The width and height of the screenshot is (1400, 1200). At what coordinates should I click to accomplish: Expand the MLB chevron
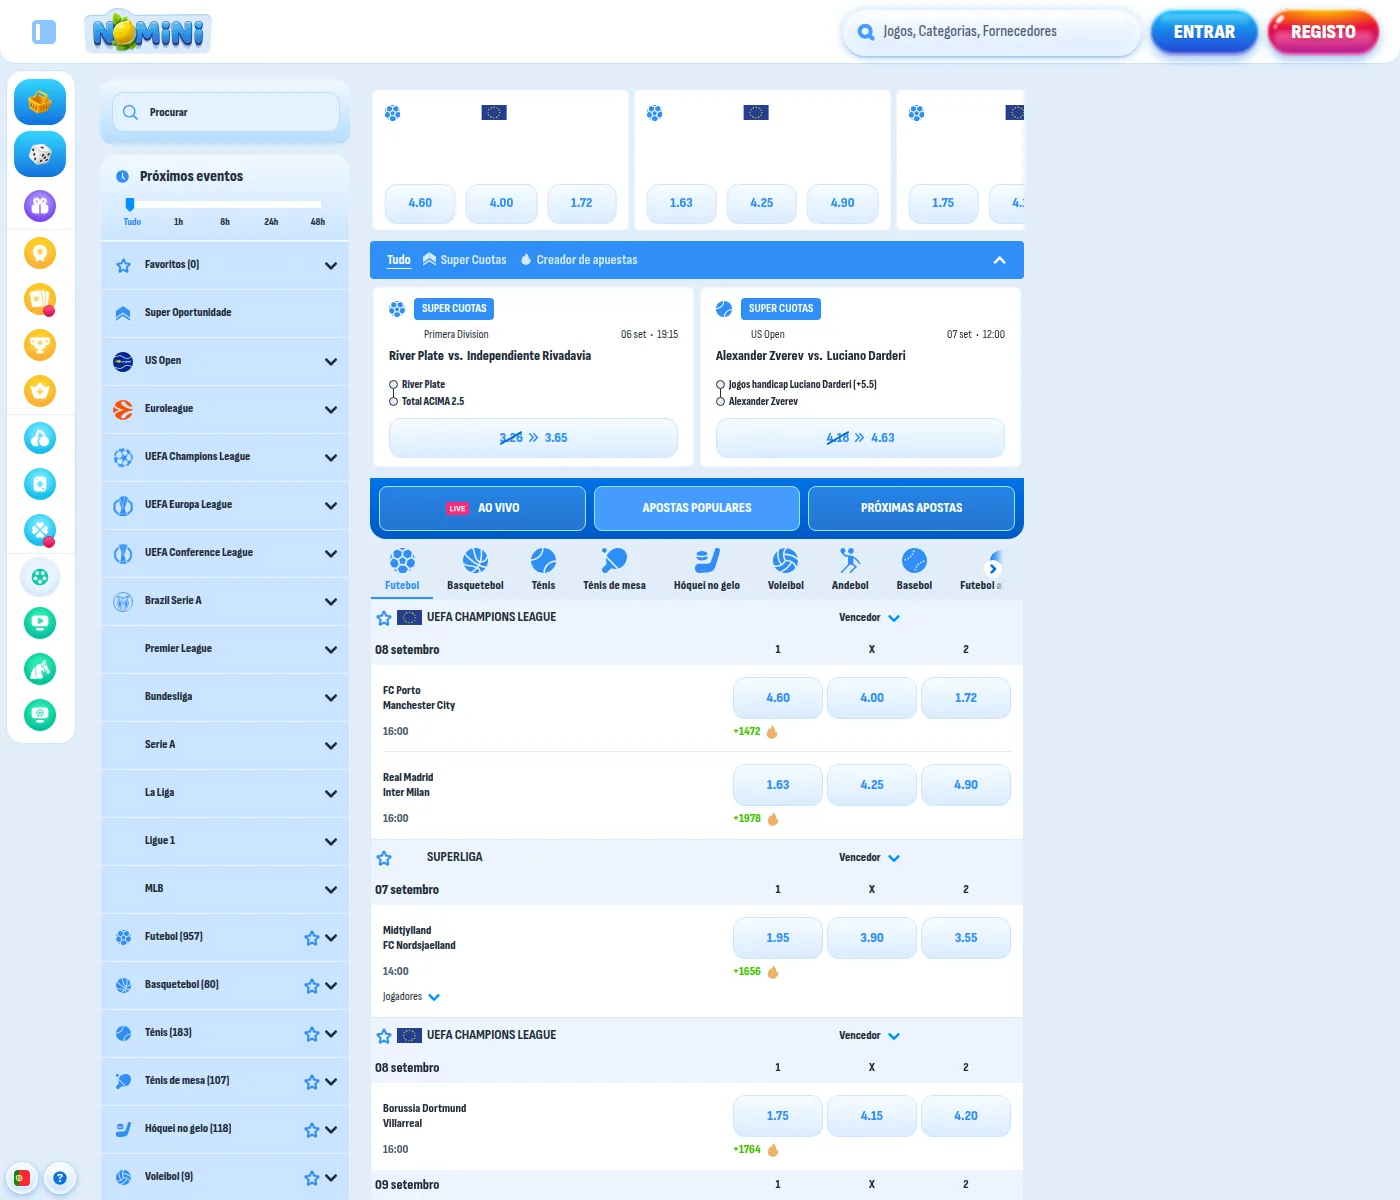click(x=331, y=890)
